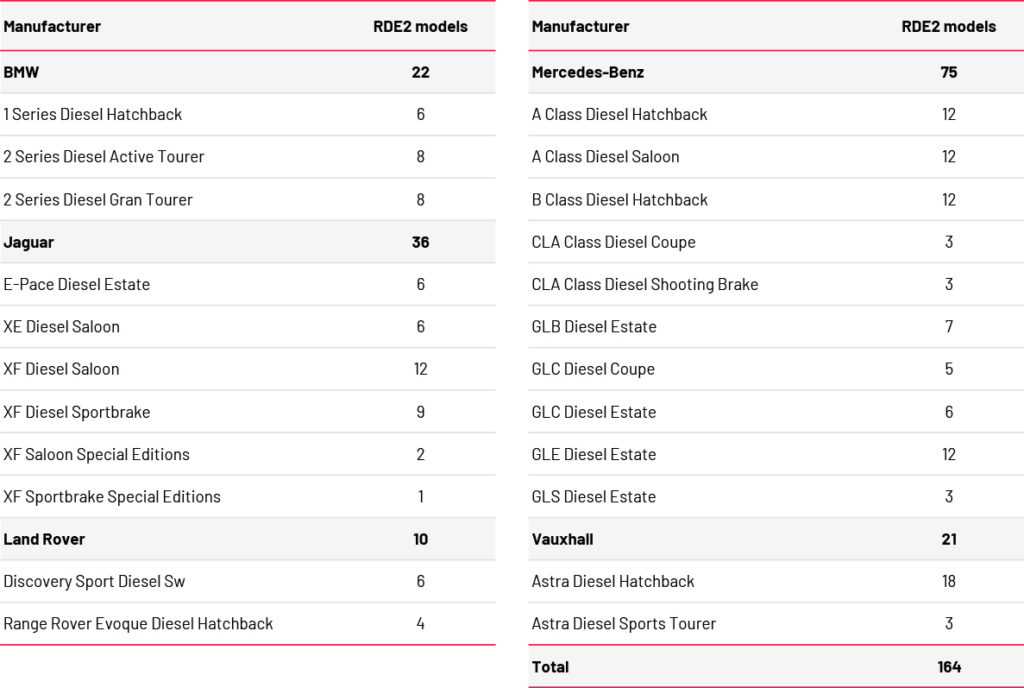
Task: Select Mercedes-Benz count of 75
Action: 949,72
